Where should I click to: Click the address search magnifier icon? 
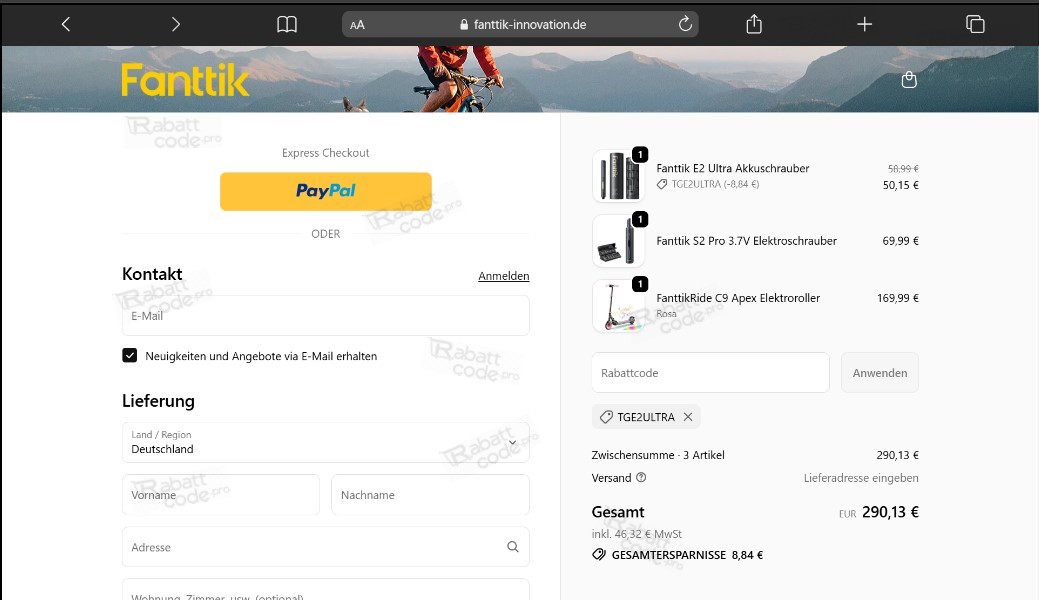513,547
